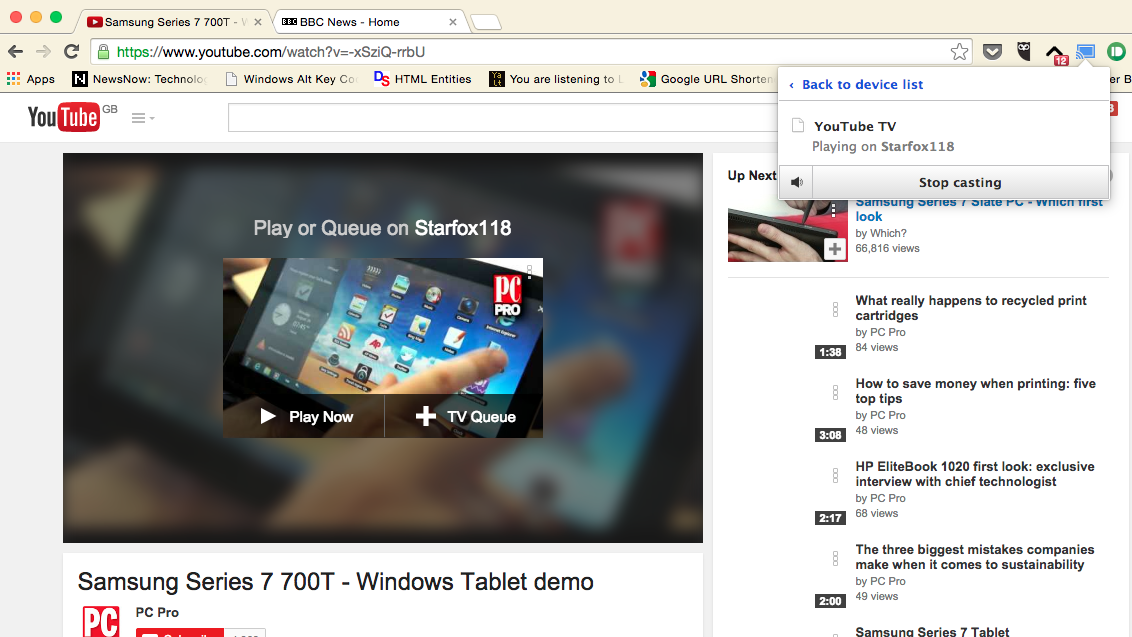Click the green HTTPS padlock icon
Image resolution: width=1132 pixels, height=637 pixels.
tap(103, 51)
